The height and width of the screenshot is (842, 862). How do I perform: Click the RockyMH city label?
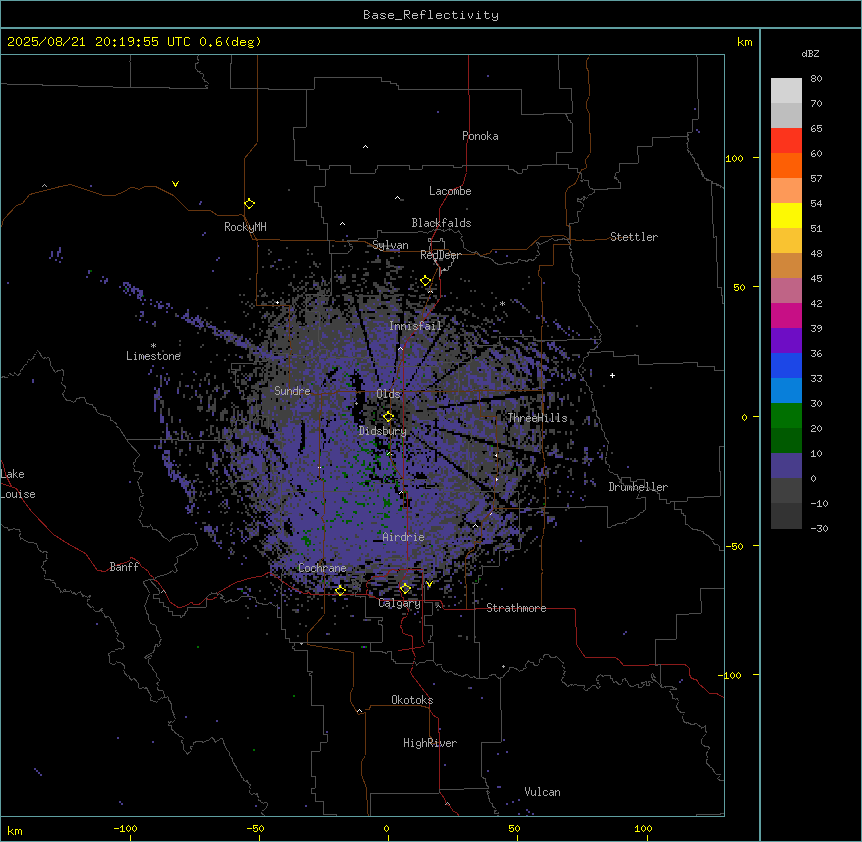pyautogui.click(x=245, y=227)
